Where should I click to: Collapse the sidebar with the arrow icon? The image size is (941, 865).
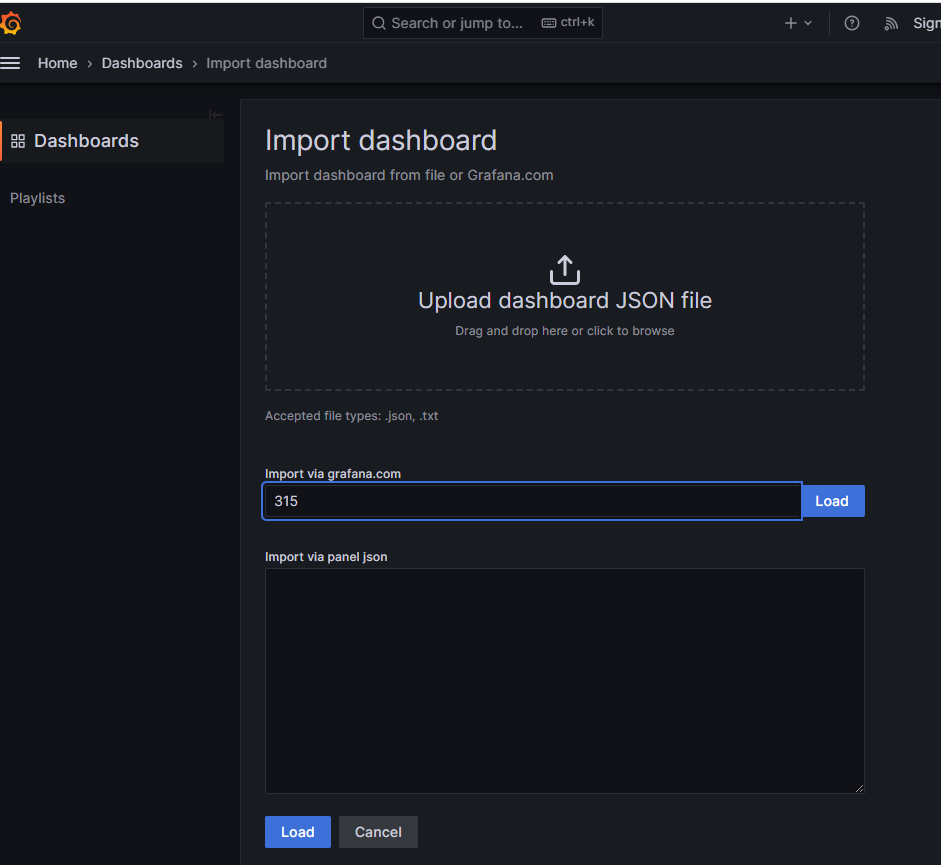[215, 115]
